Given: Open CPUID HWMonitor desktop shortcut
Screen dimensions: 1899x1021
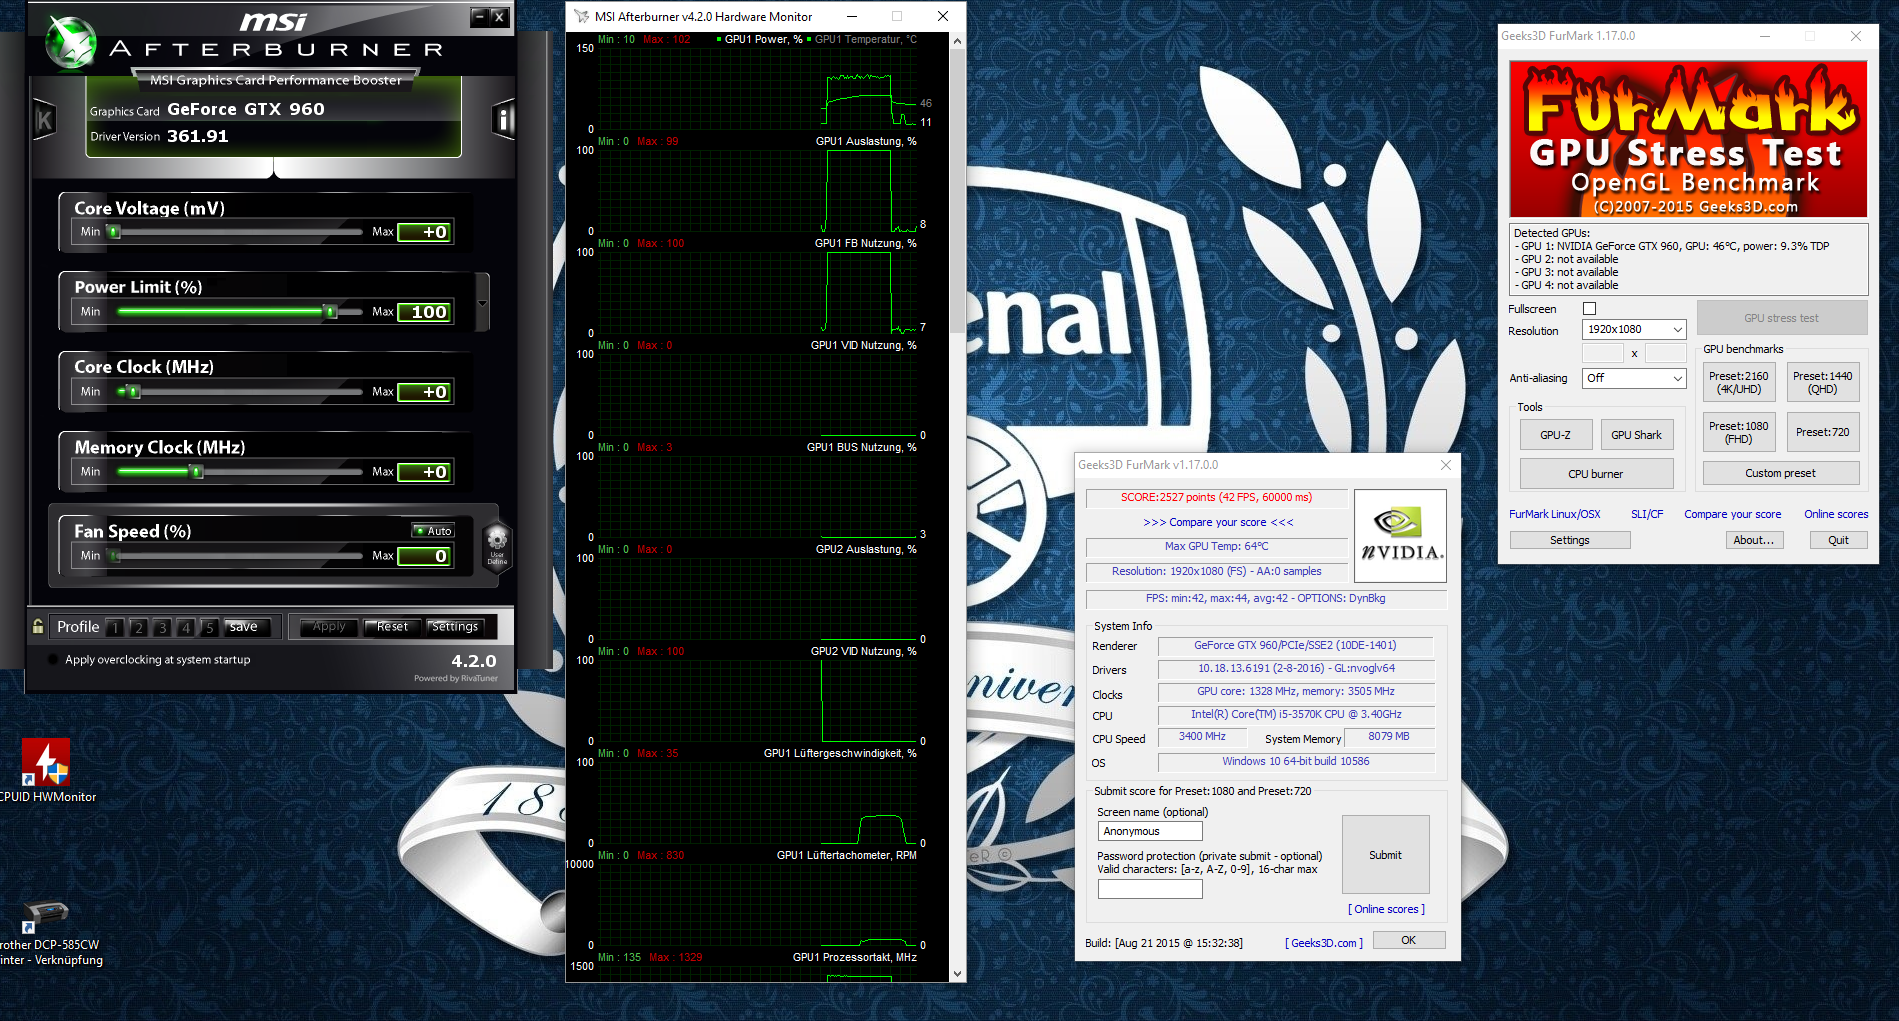Looking at the screenshot, I should tap(46, 771).
